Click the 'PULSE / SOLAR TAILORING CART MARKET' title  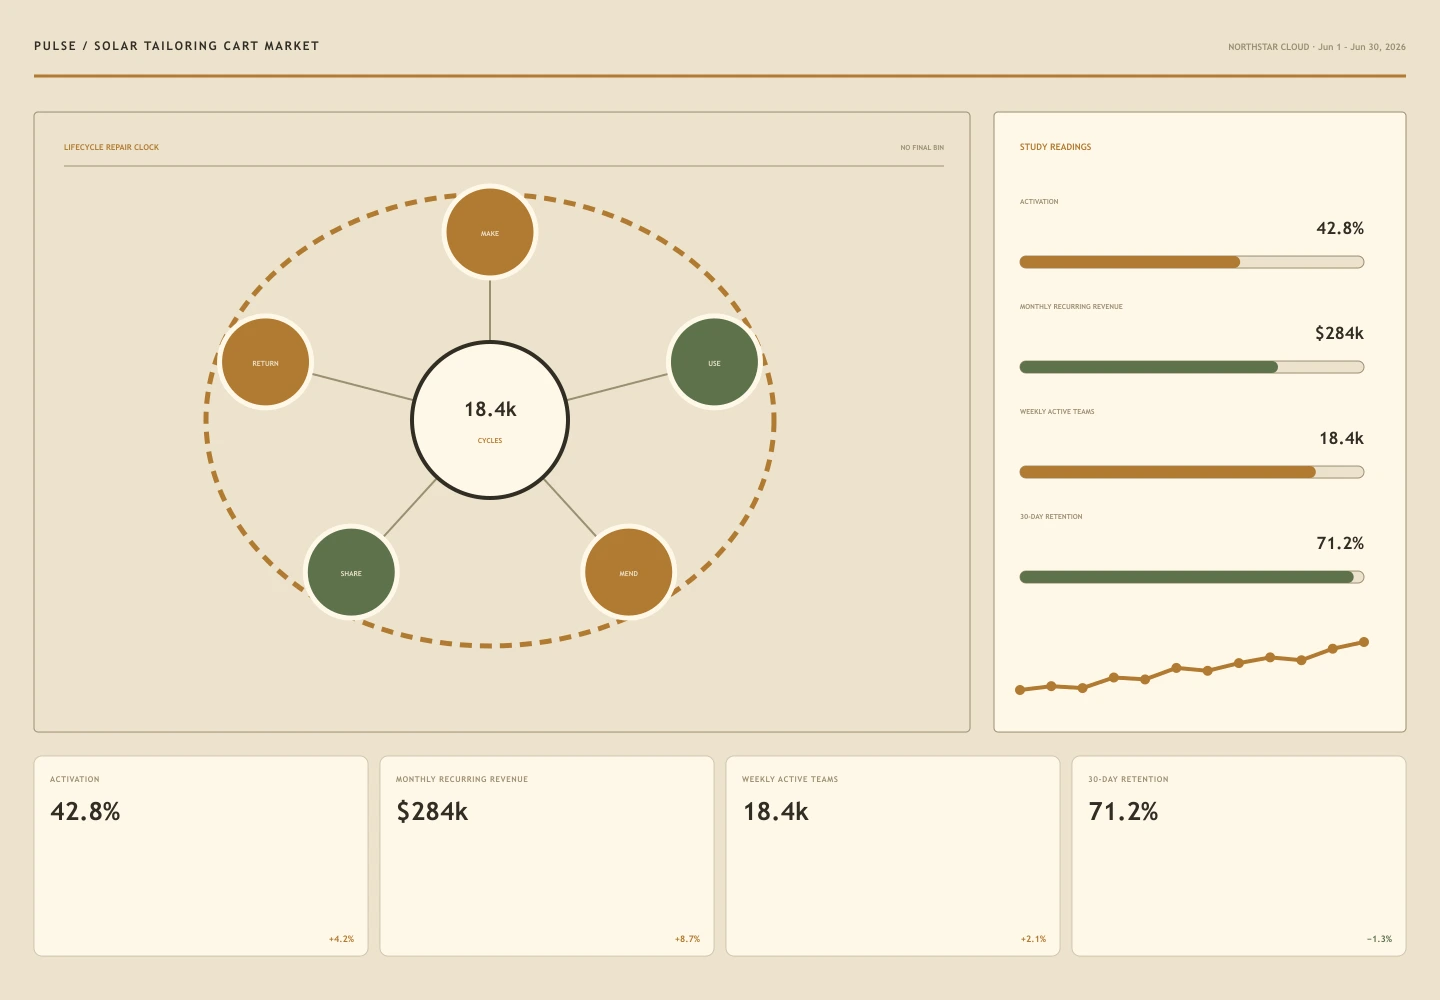tap(177, 46)
